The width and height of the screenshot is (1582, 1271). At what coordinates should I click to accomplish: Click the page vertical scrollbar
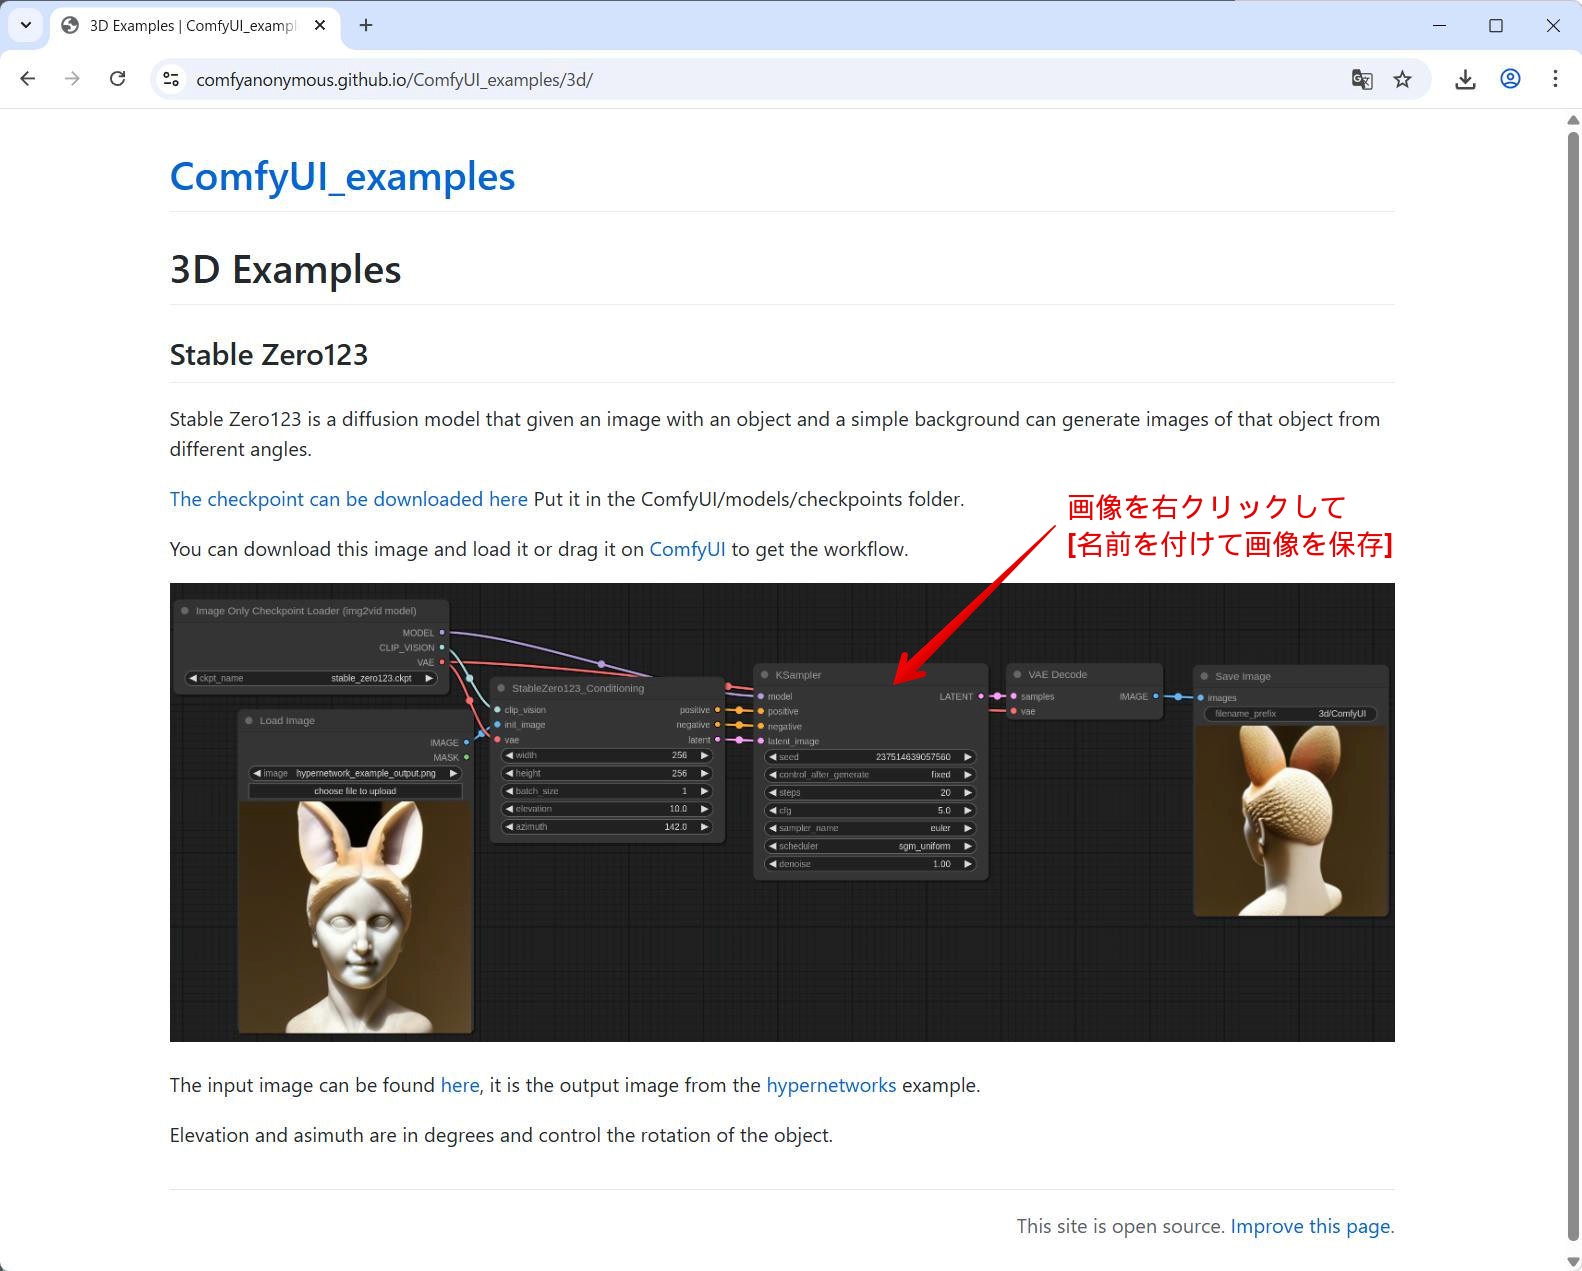point(1573,685)
